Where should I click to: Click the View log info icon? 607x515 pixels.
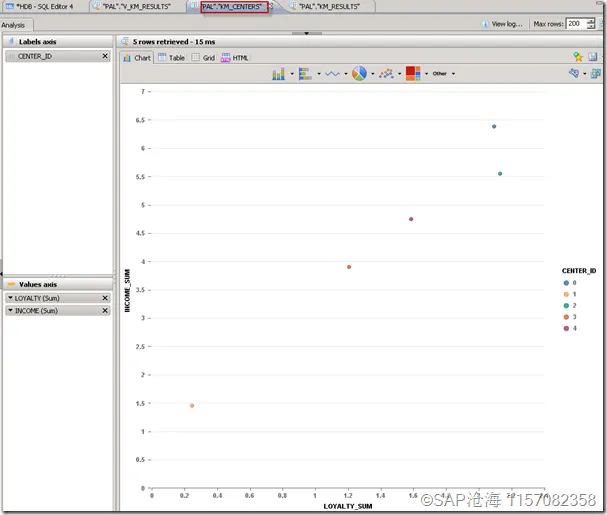pyautogui.click(x=485, y=24)
